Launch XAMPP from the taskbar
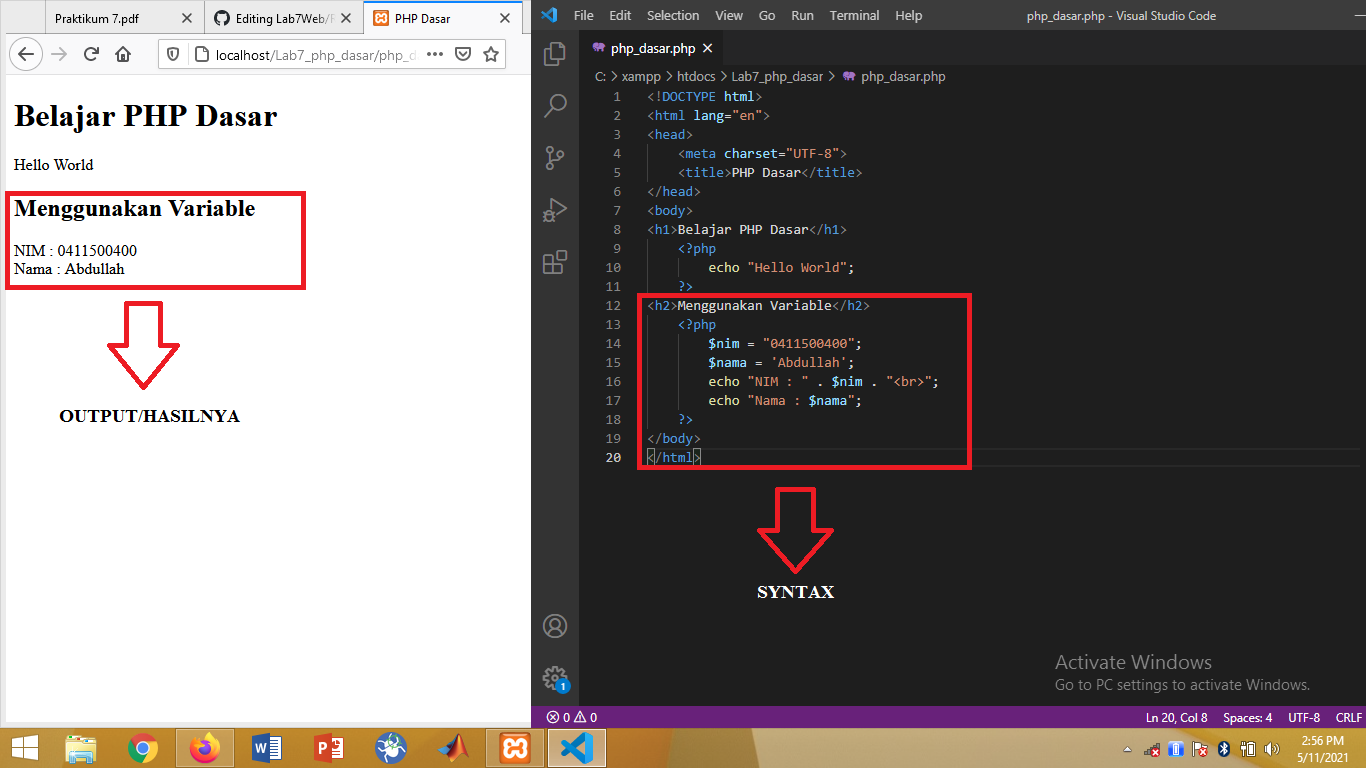 coord(514,748)
